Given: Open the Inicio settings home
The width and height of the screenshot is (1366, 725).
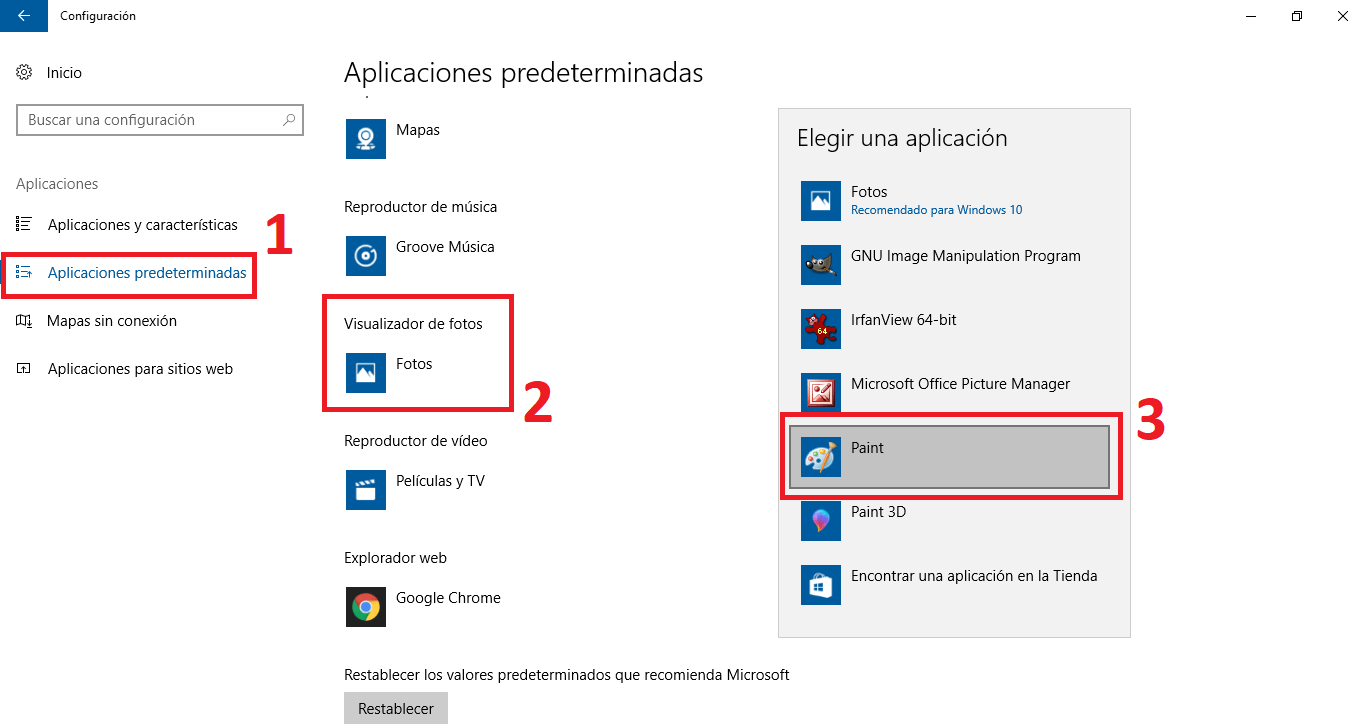Looking at the screenshot, I should [64, 73].
